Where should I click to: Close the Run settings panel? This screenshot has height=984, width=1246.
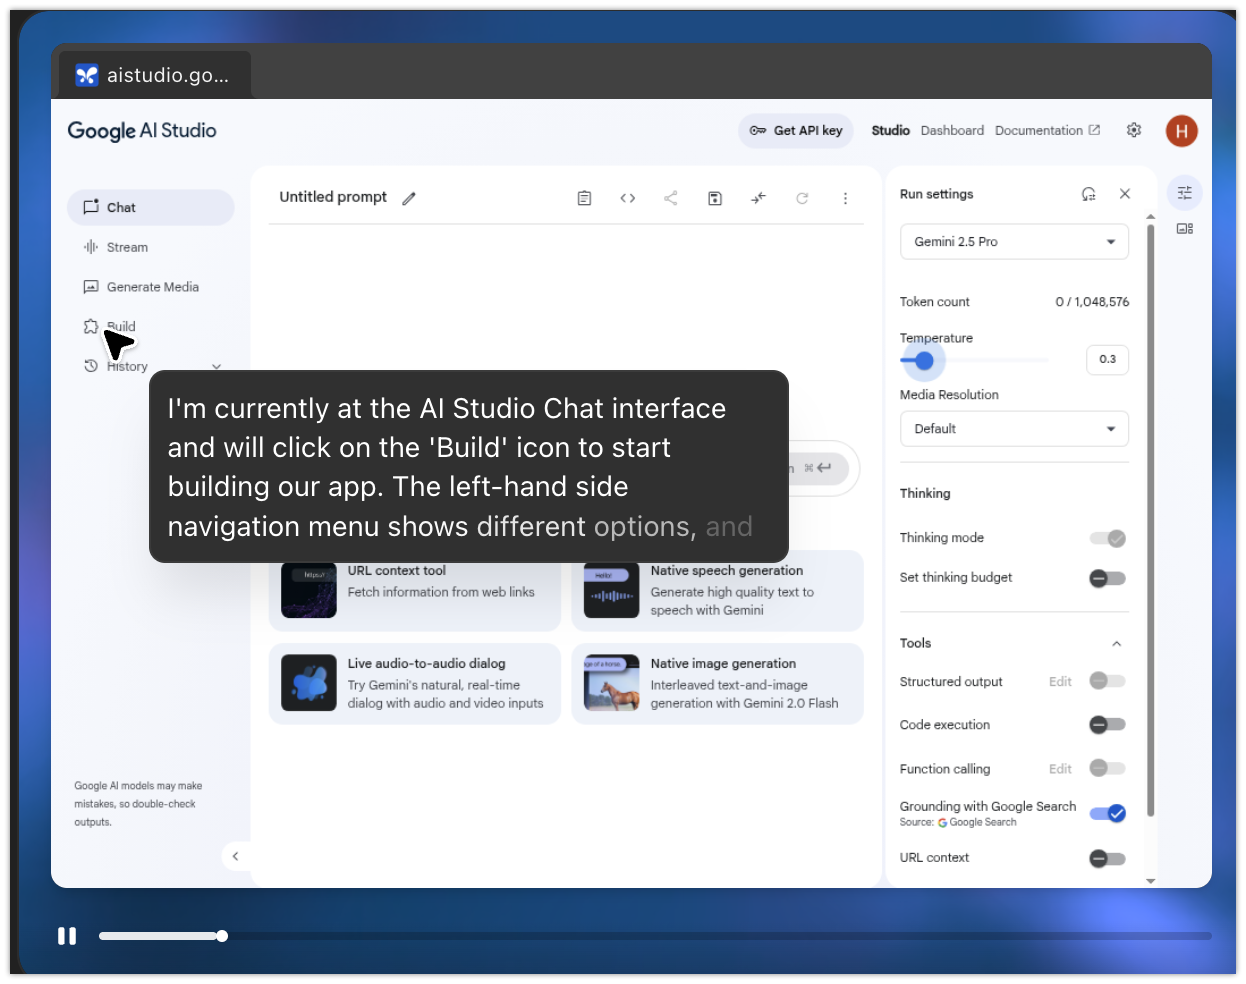click(x=1125, y=194)
